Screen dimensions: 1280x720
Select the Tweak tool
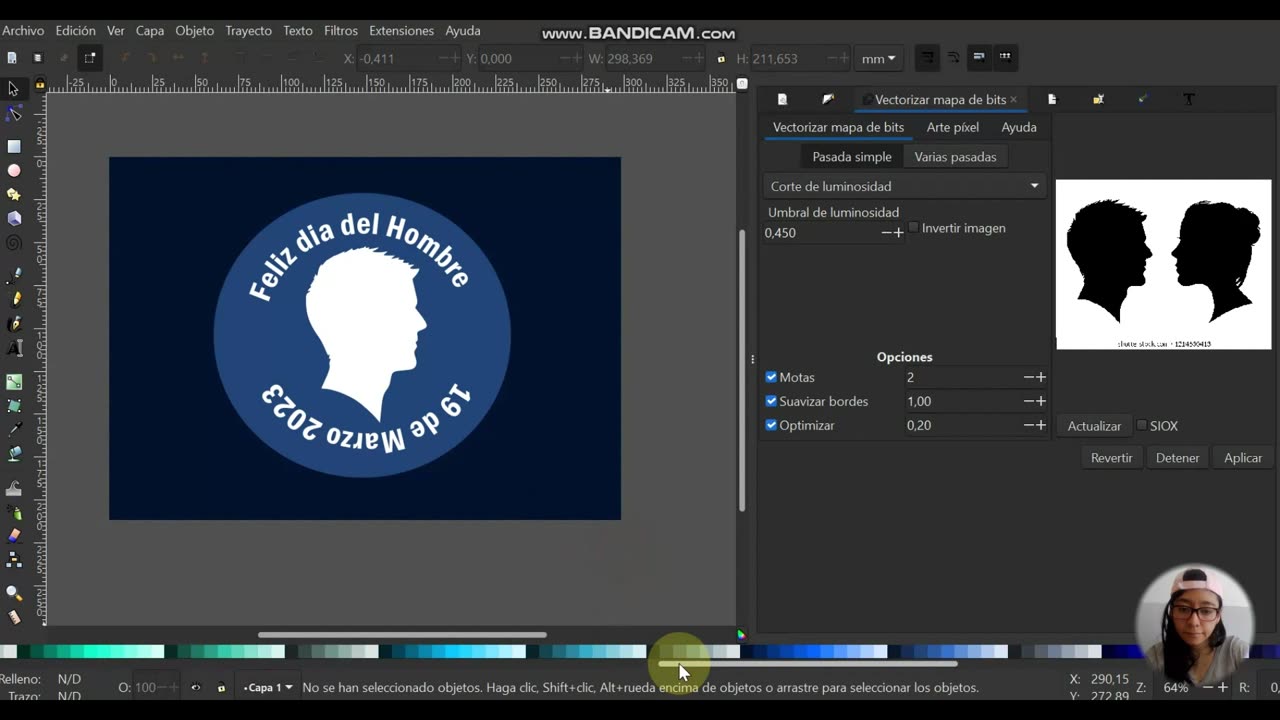point(14,488)
